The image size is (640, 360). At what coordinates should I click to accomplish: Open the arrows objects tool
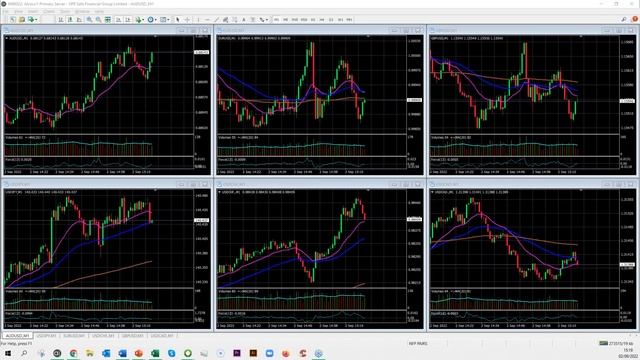tap(262, 19)
